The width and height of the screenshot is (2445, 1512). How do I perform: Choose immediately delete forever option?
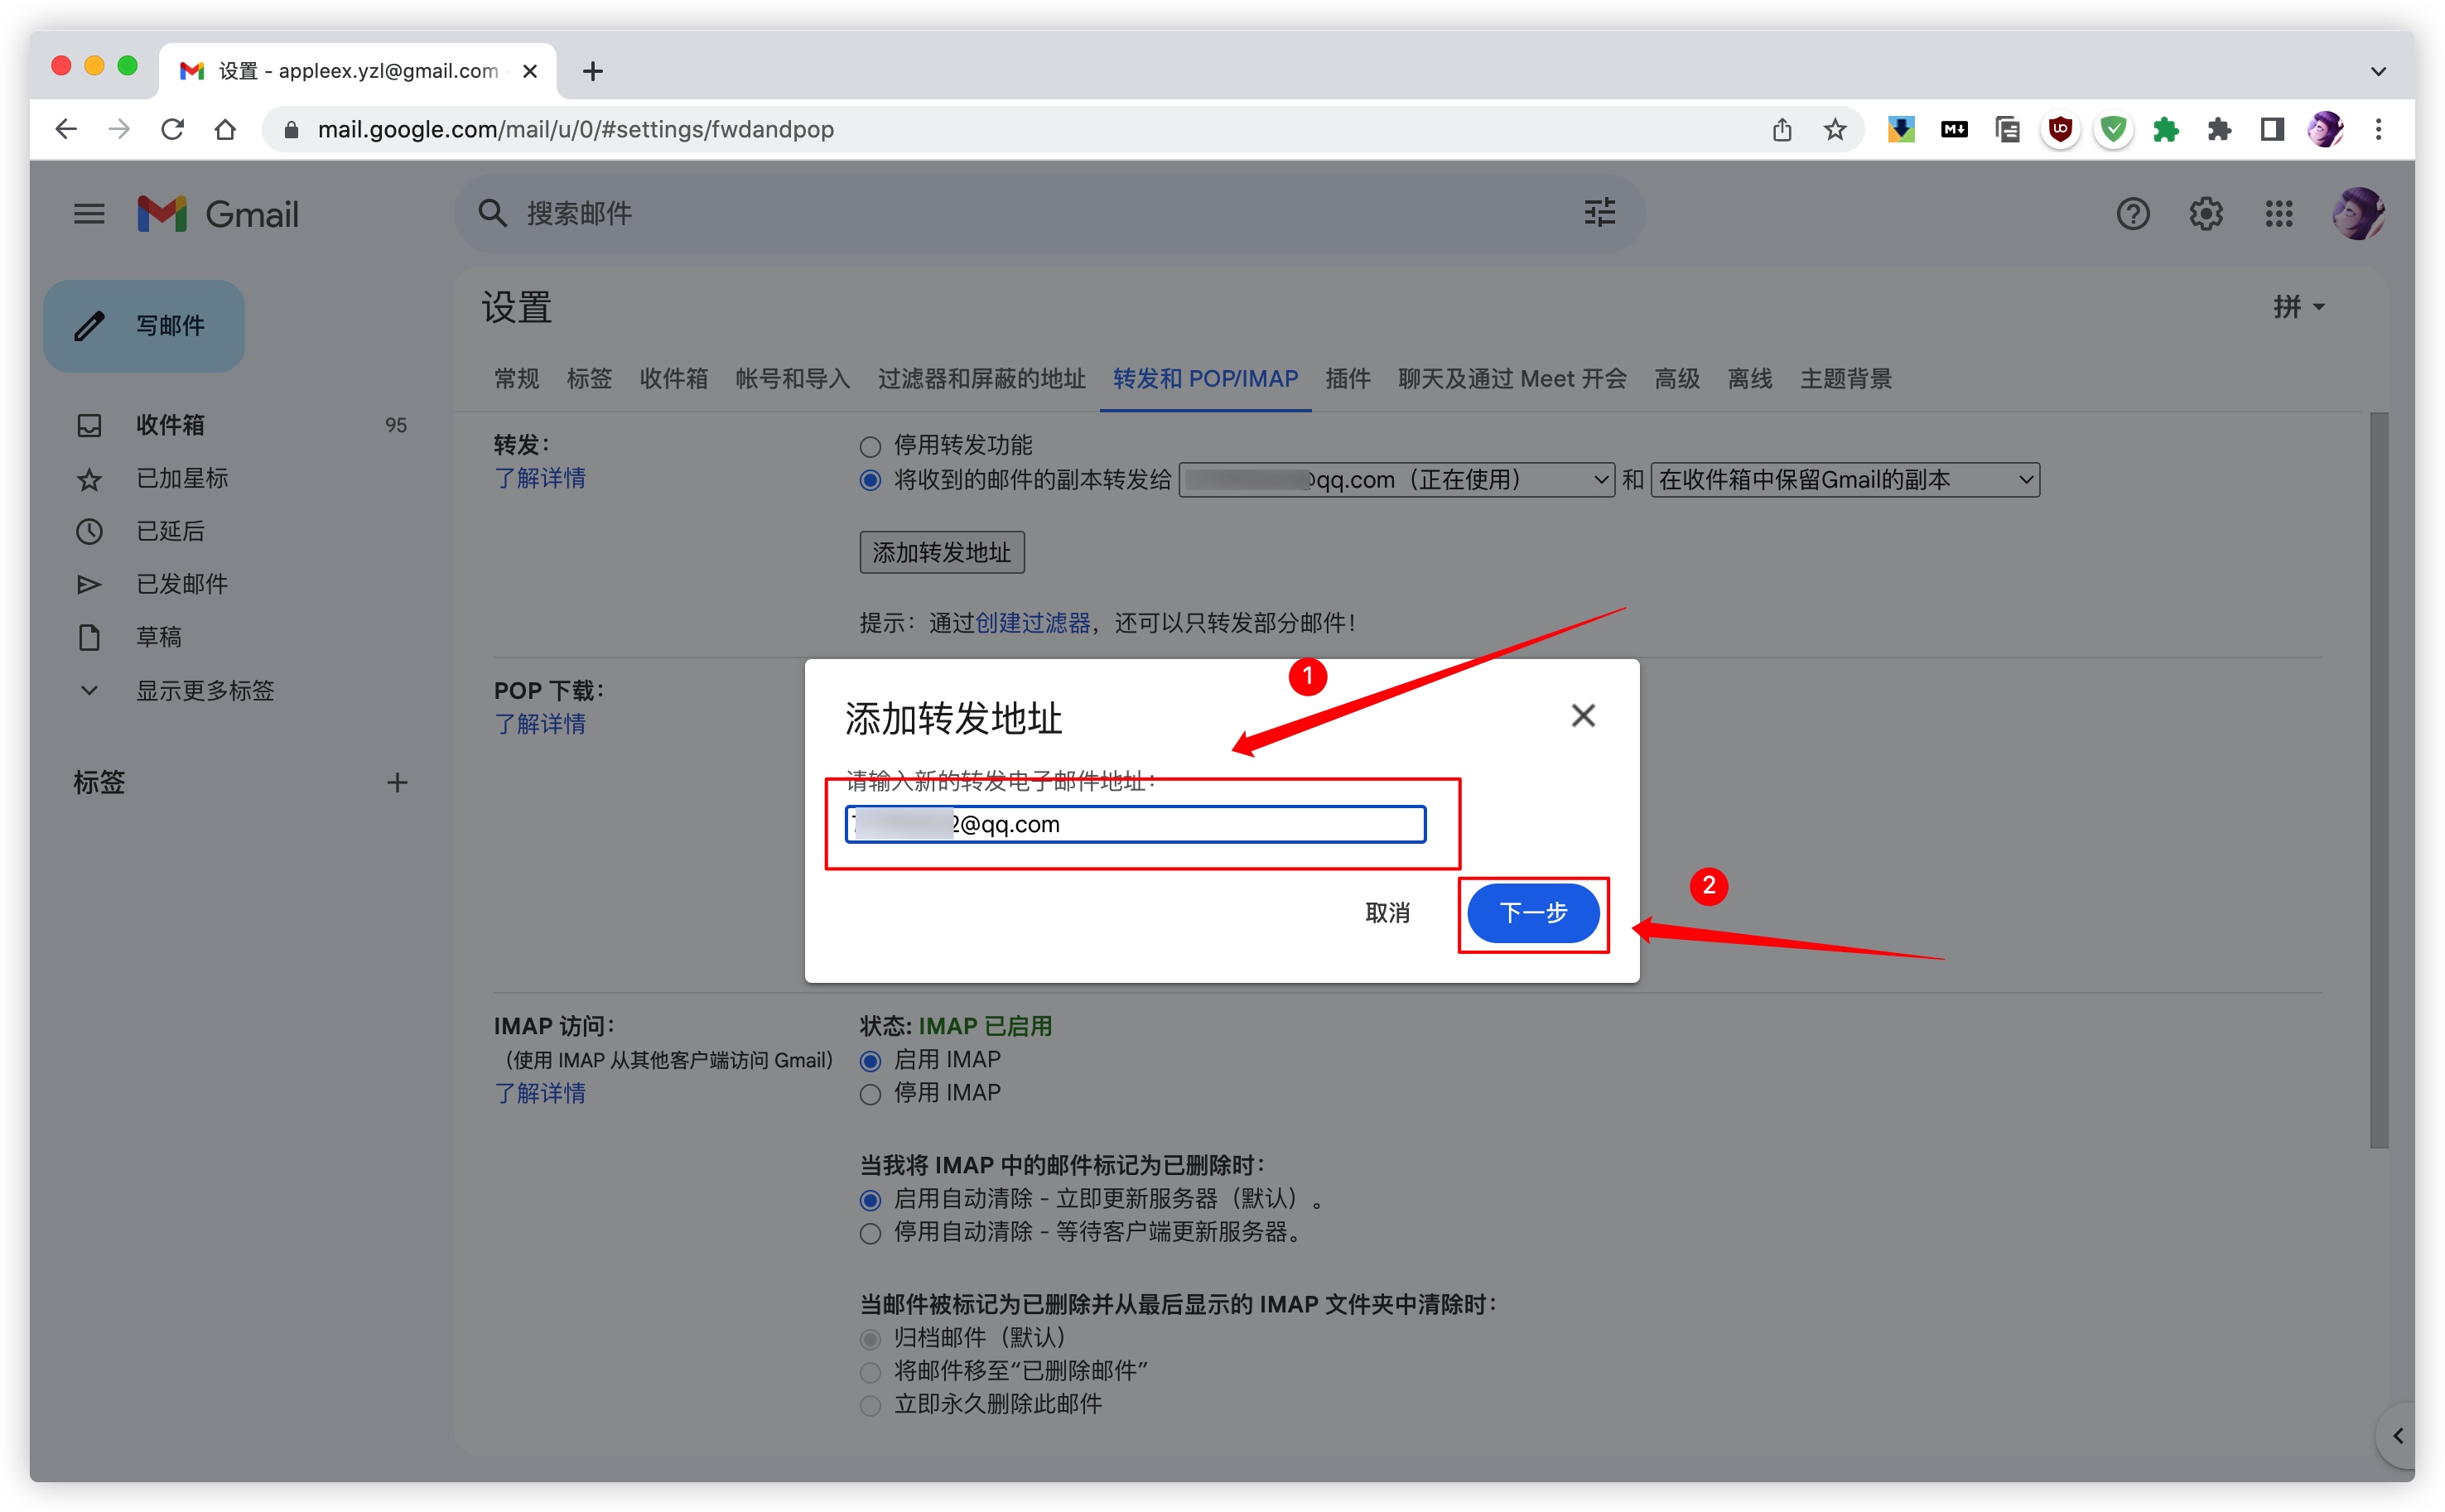pos(870,1405)
